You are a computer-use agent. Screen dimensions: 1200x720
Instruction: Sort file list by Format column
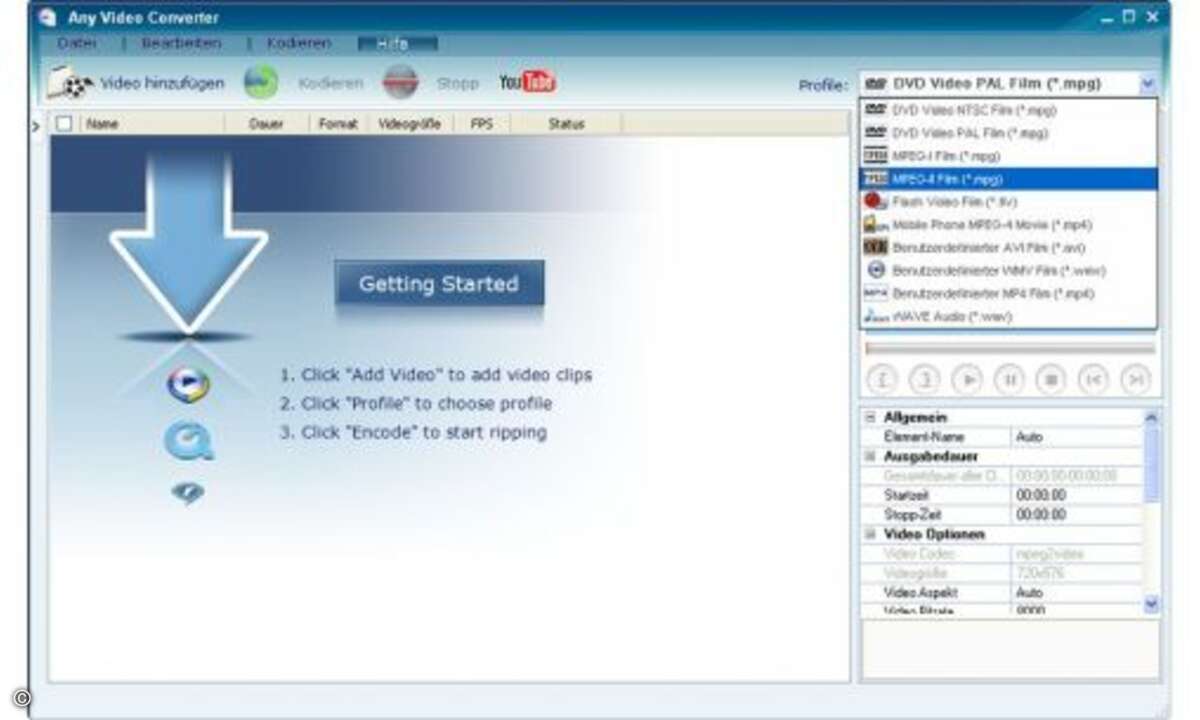coord(338,124)
